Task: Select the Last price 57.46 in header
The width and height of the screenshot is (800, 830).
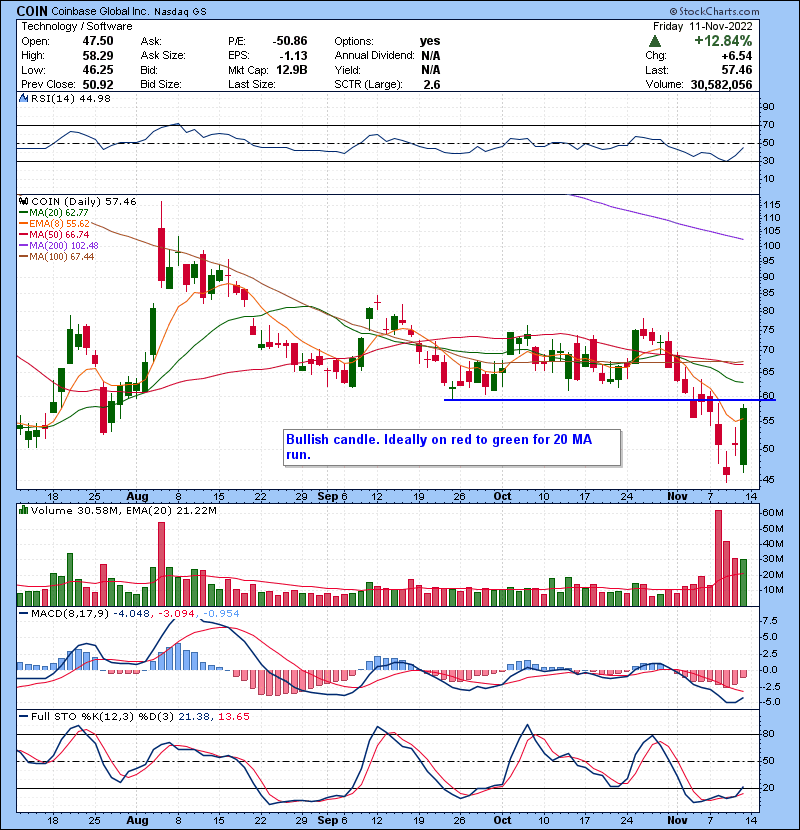Action: coord(736,70)
